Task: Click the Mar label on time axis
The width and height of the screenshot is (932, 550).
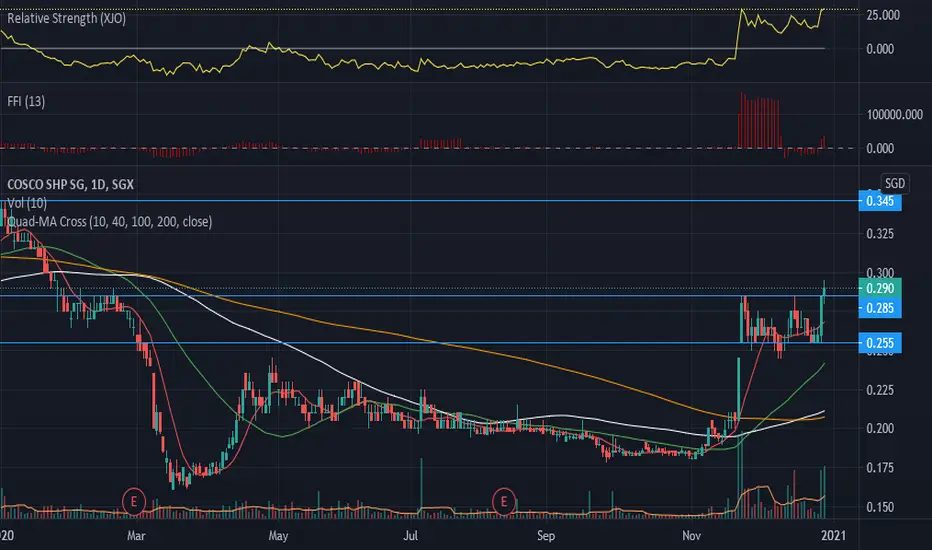Action: [x=136, y=536]
